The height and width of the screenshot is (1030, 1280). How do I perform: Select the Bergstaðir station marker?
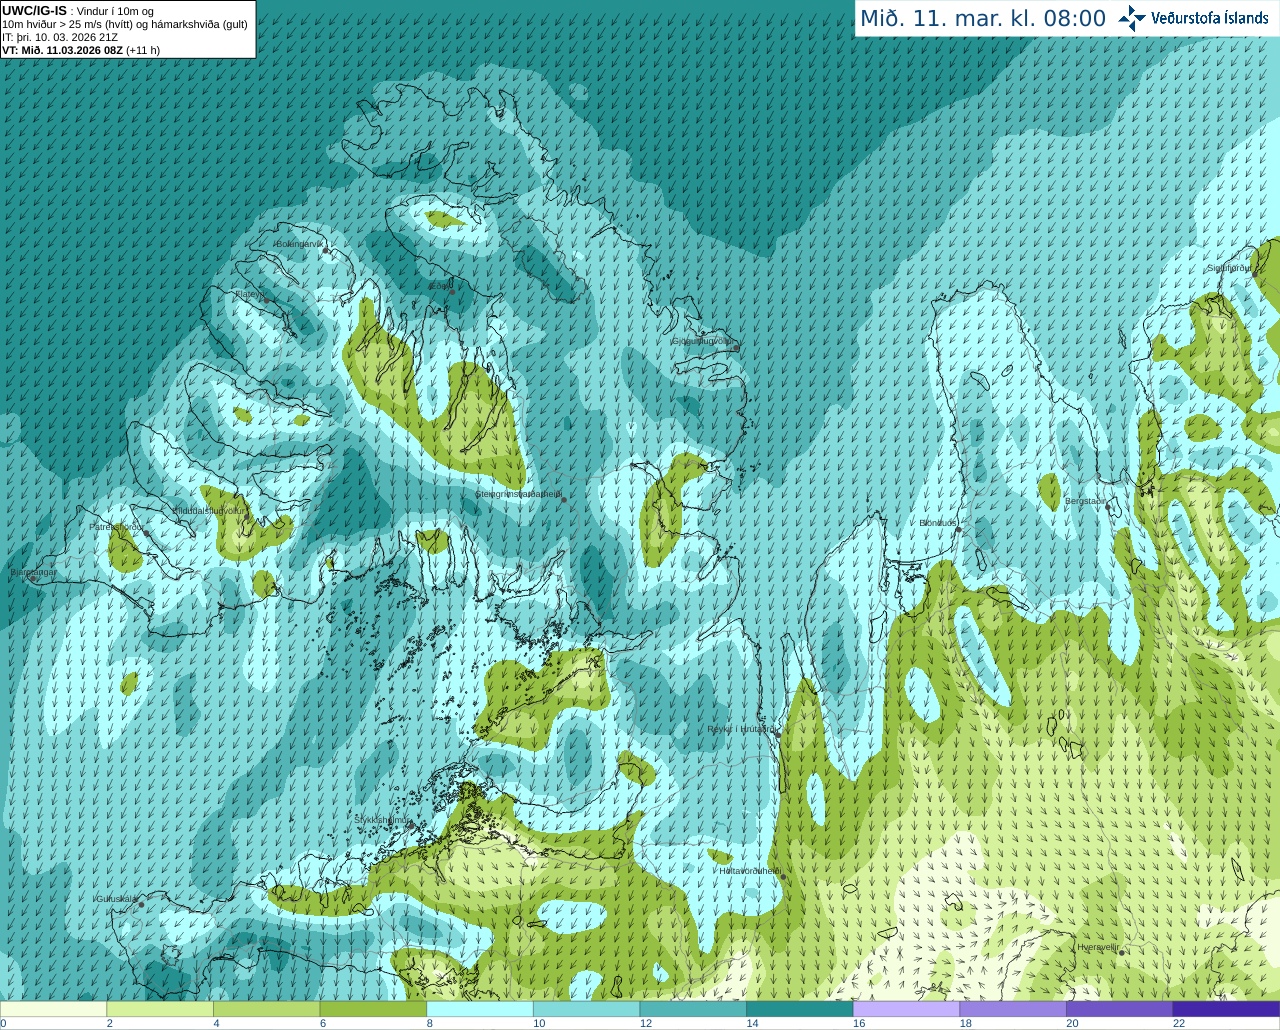[1108, 507]
